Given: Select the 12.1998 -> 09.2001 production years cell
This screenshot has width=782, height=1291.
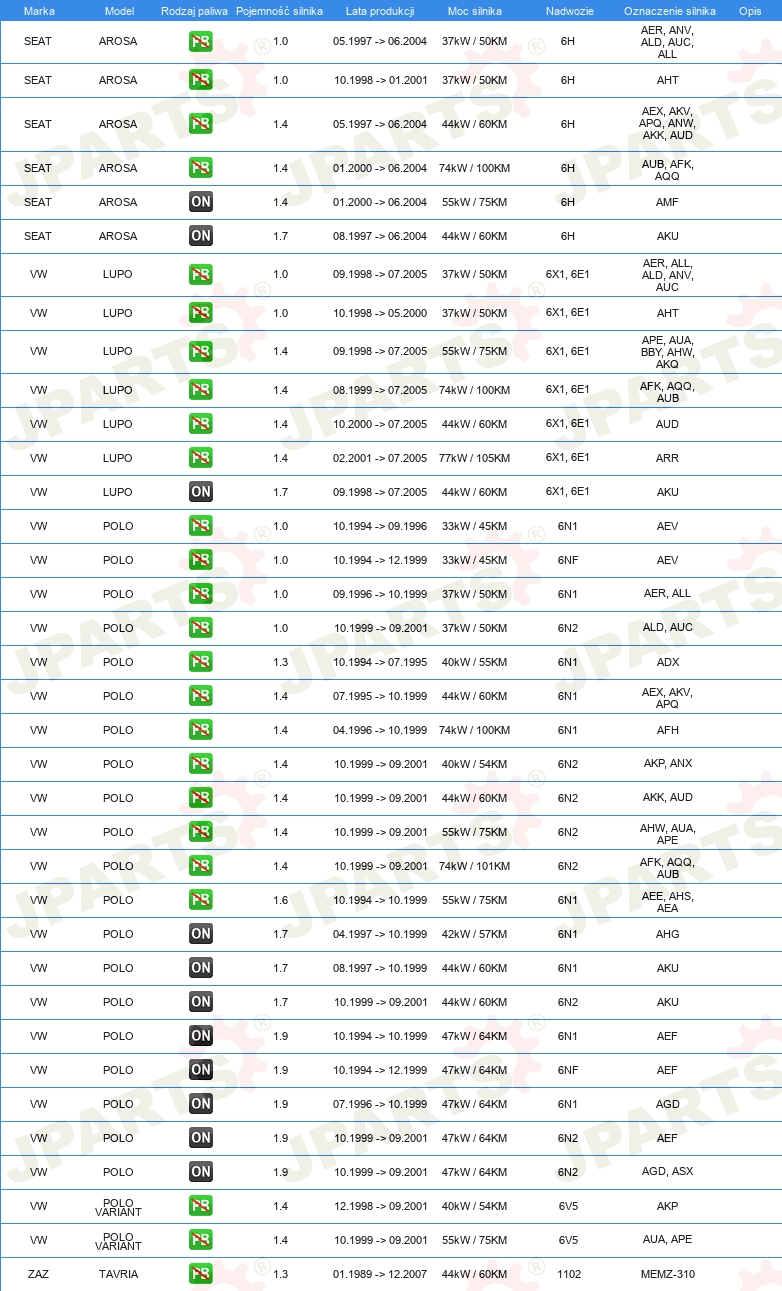Looking at the screenshot, I should click(x=380, y=1206).
